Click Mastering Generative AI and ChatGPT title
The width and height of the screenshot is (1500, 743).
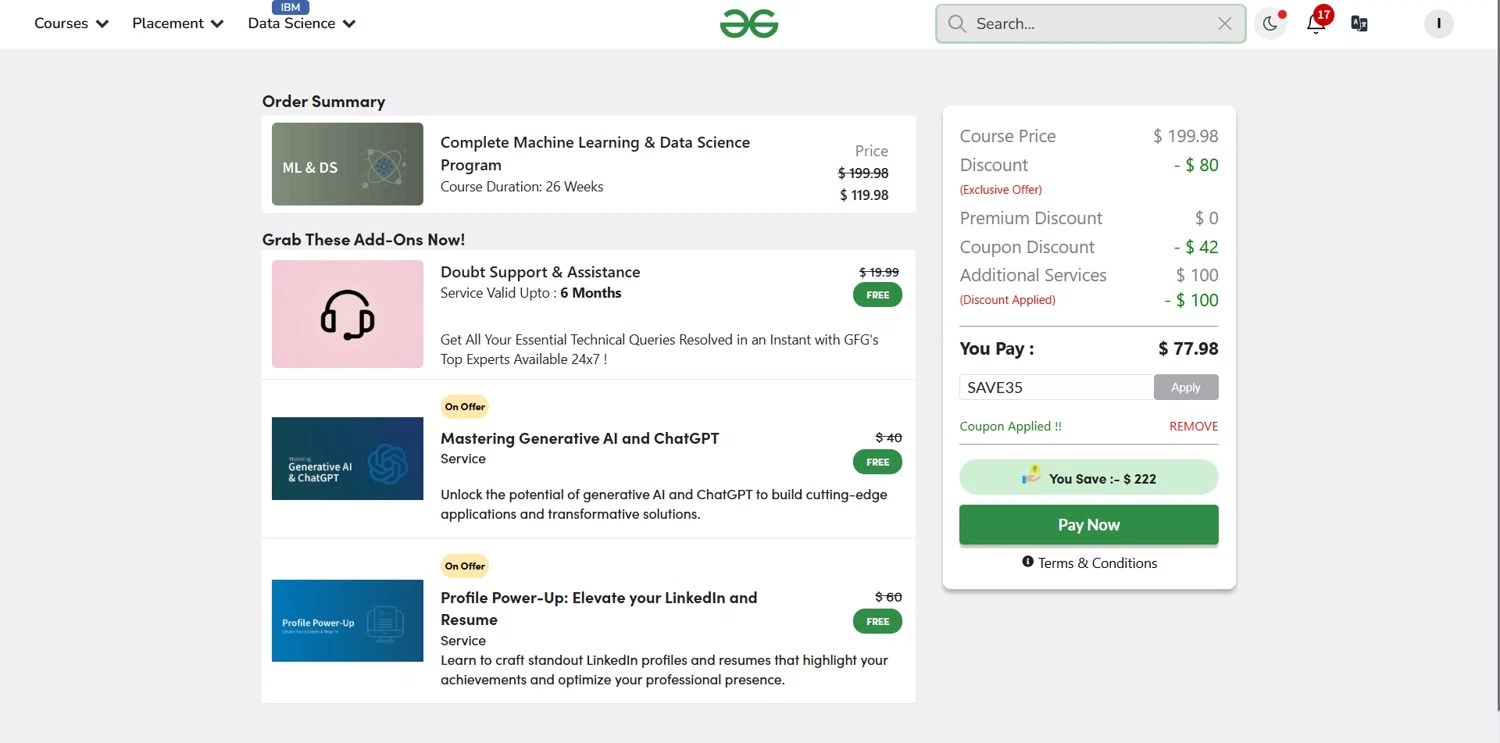pyautogui.click(x=580, y=438)
